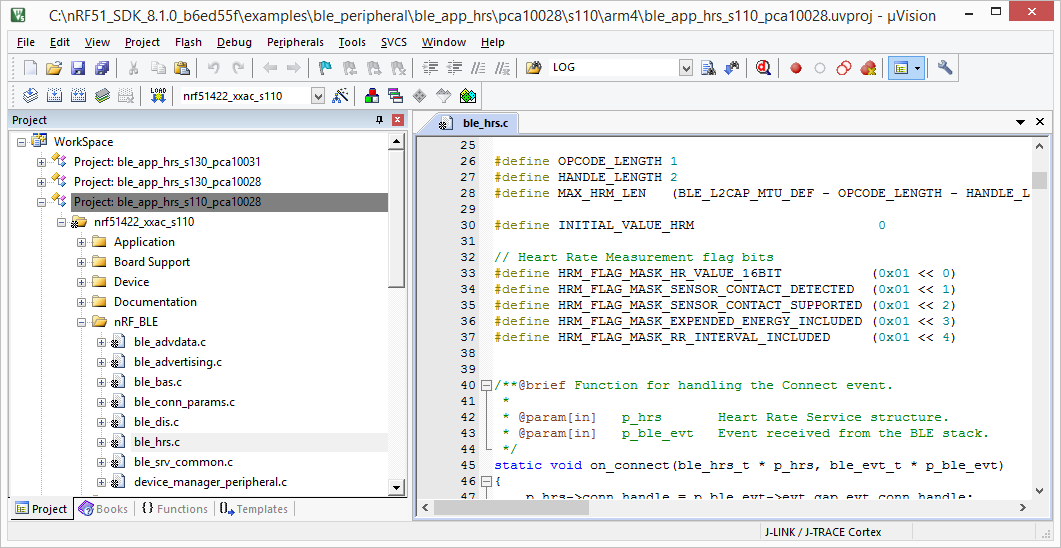1061x548 pixels.
Task: Expand the Project: ble_app_hrs_s130_pca10031 node
Action: pyautogui.click(x=41, y=162)
